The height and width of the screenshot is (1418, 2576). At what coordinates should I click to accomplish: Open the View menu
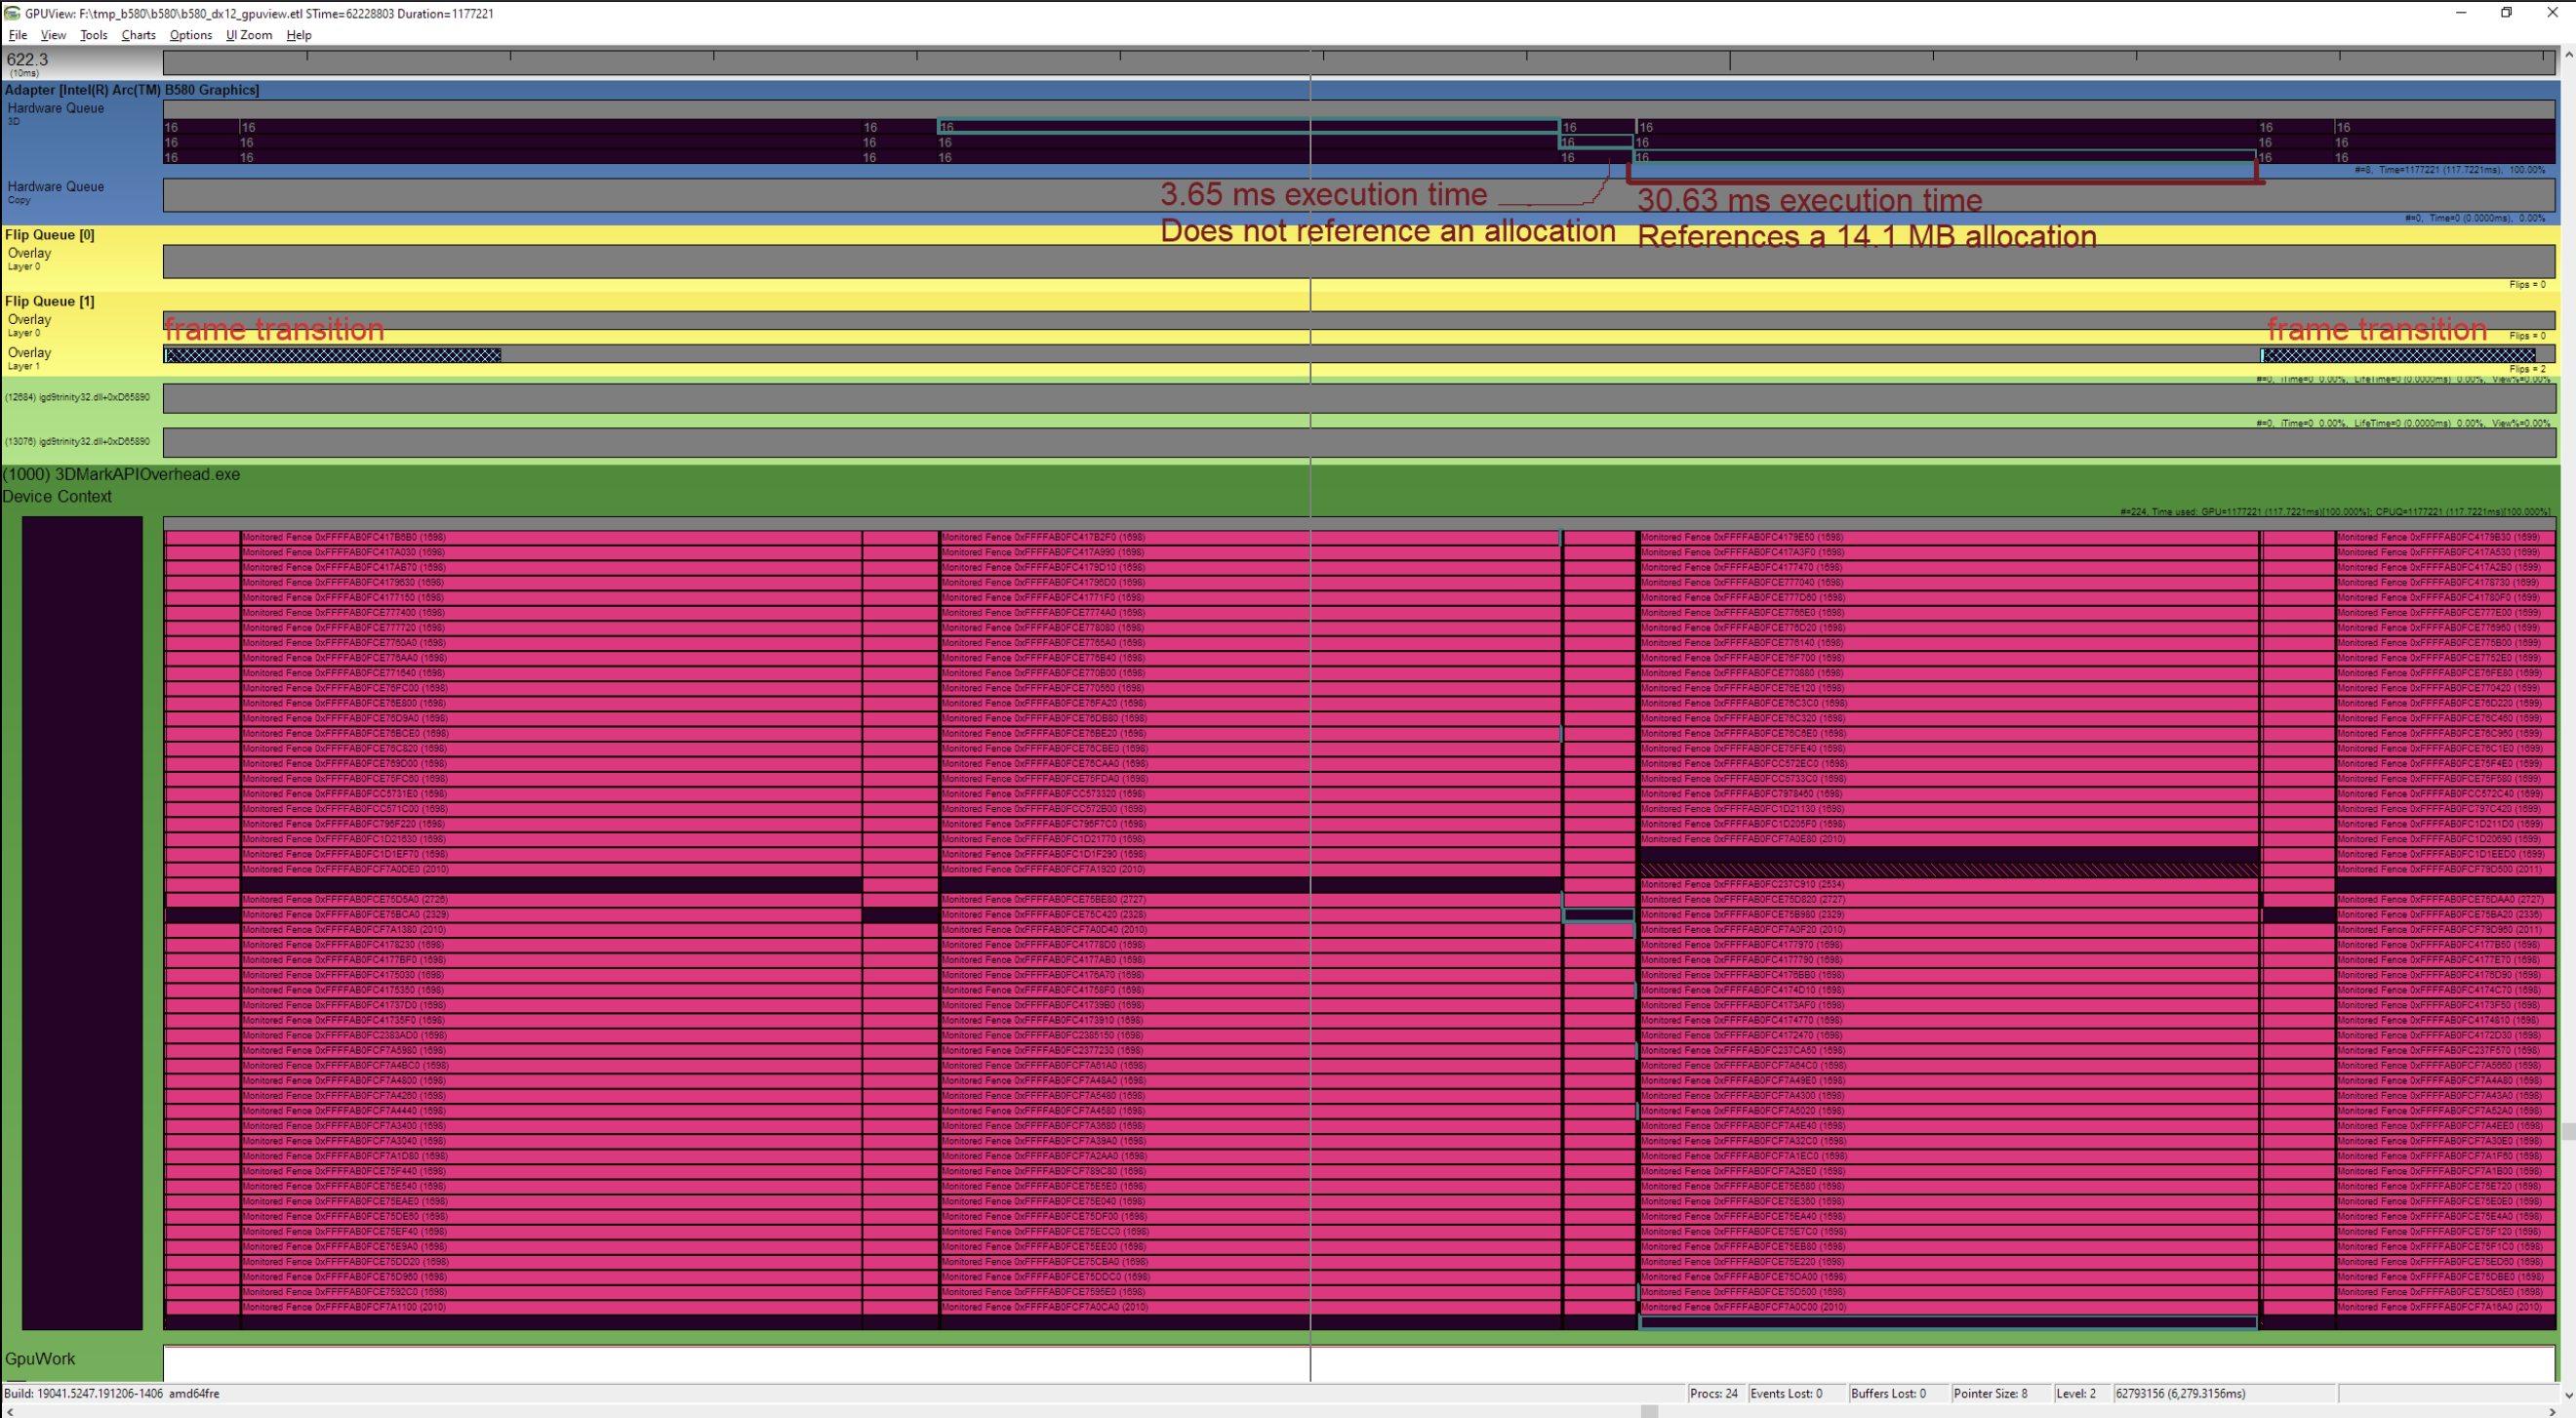coord(53,35)
